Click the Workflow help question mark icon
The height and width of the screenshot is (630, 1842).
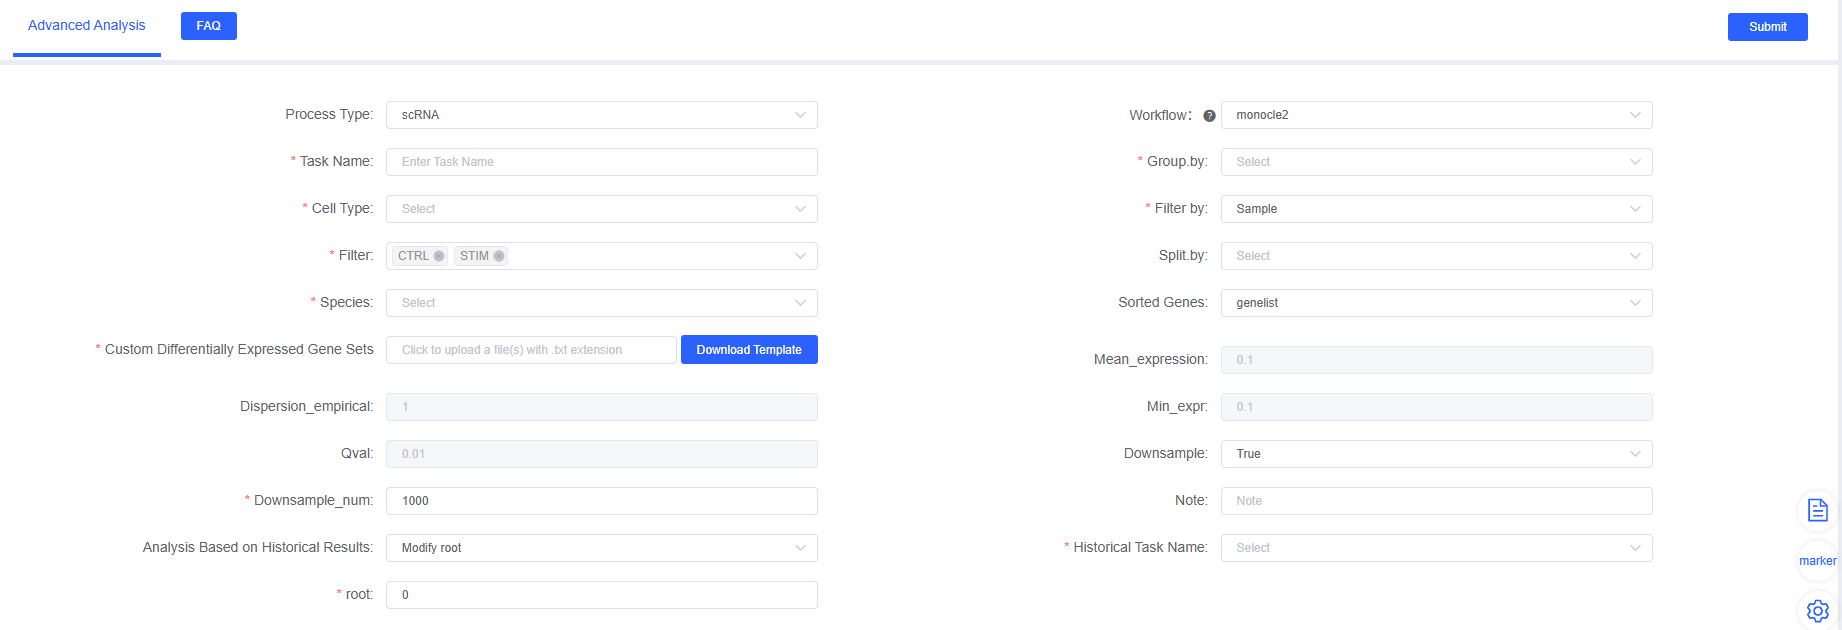click(1209, 116)
